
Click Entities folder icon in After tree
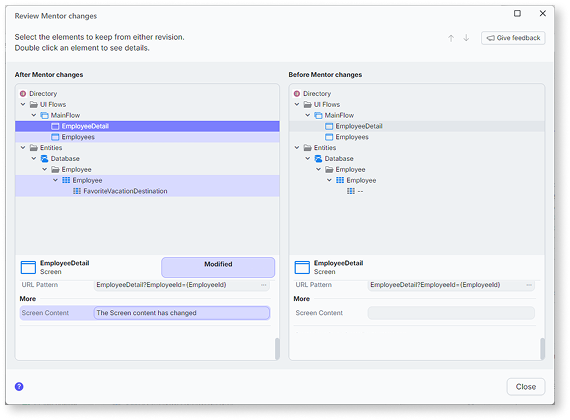pyautogui.click(x=34, y=148)
